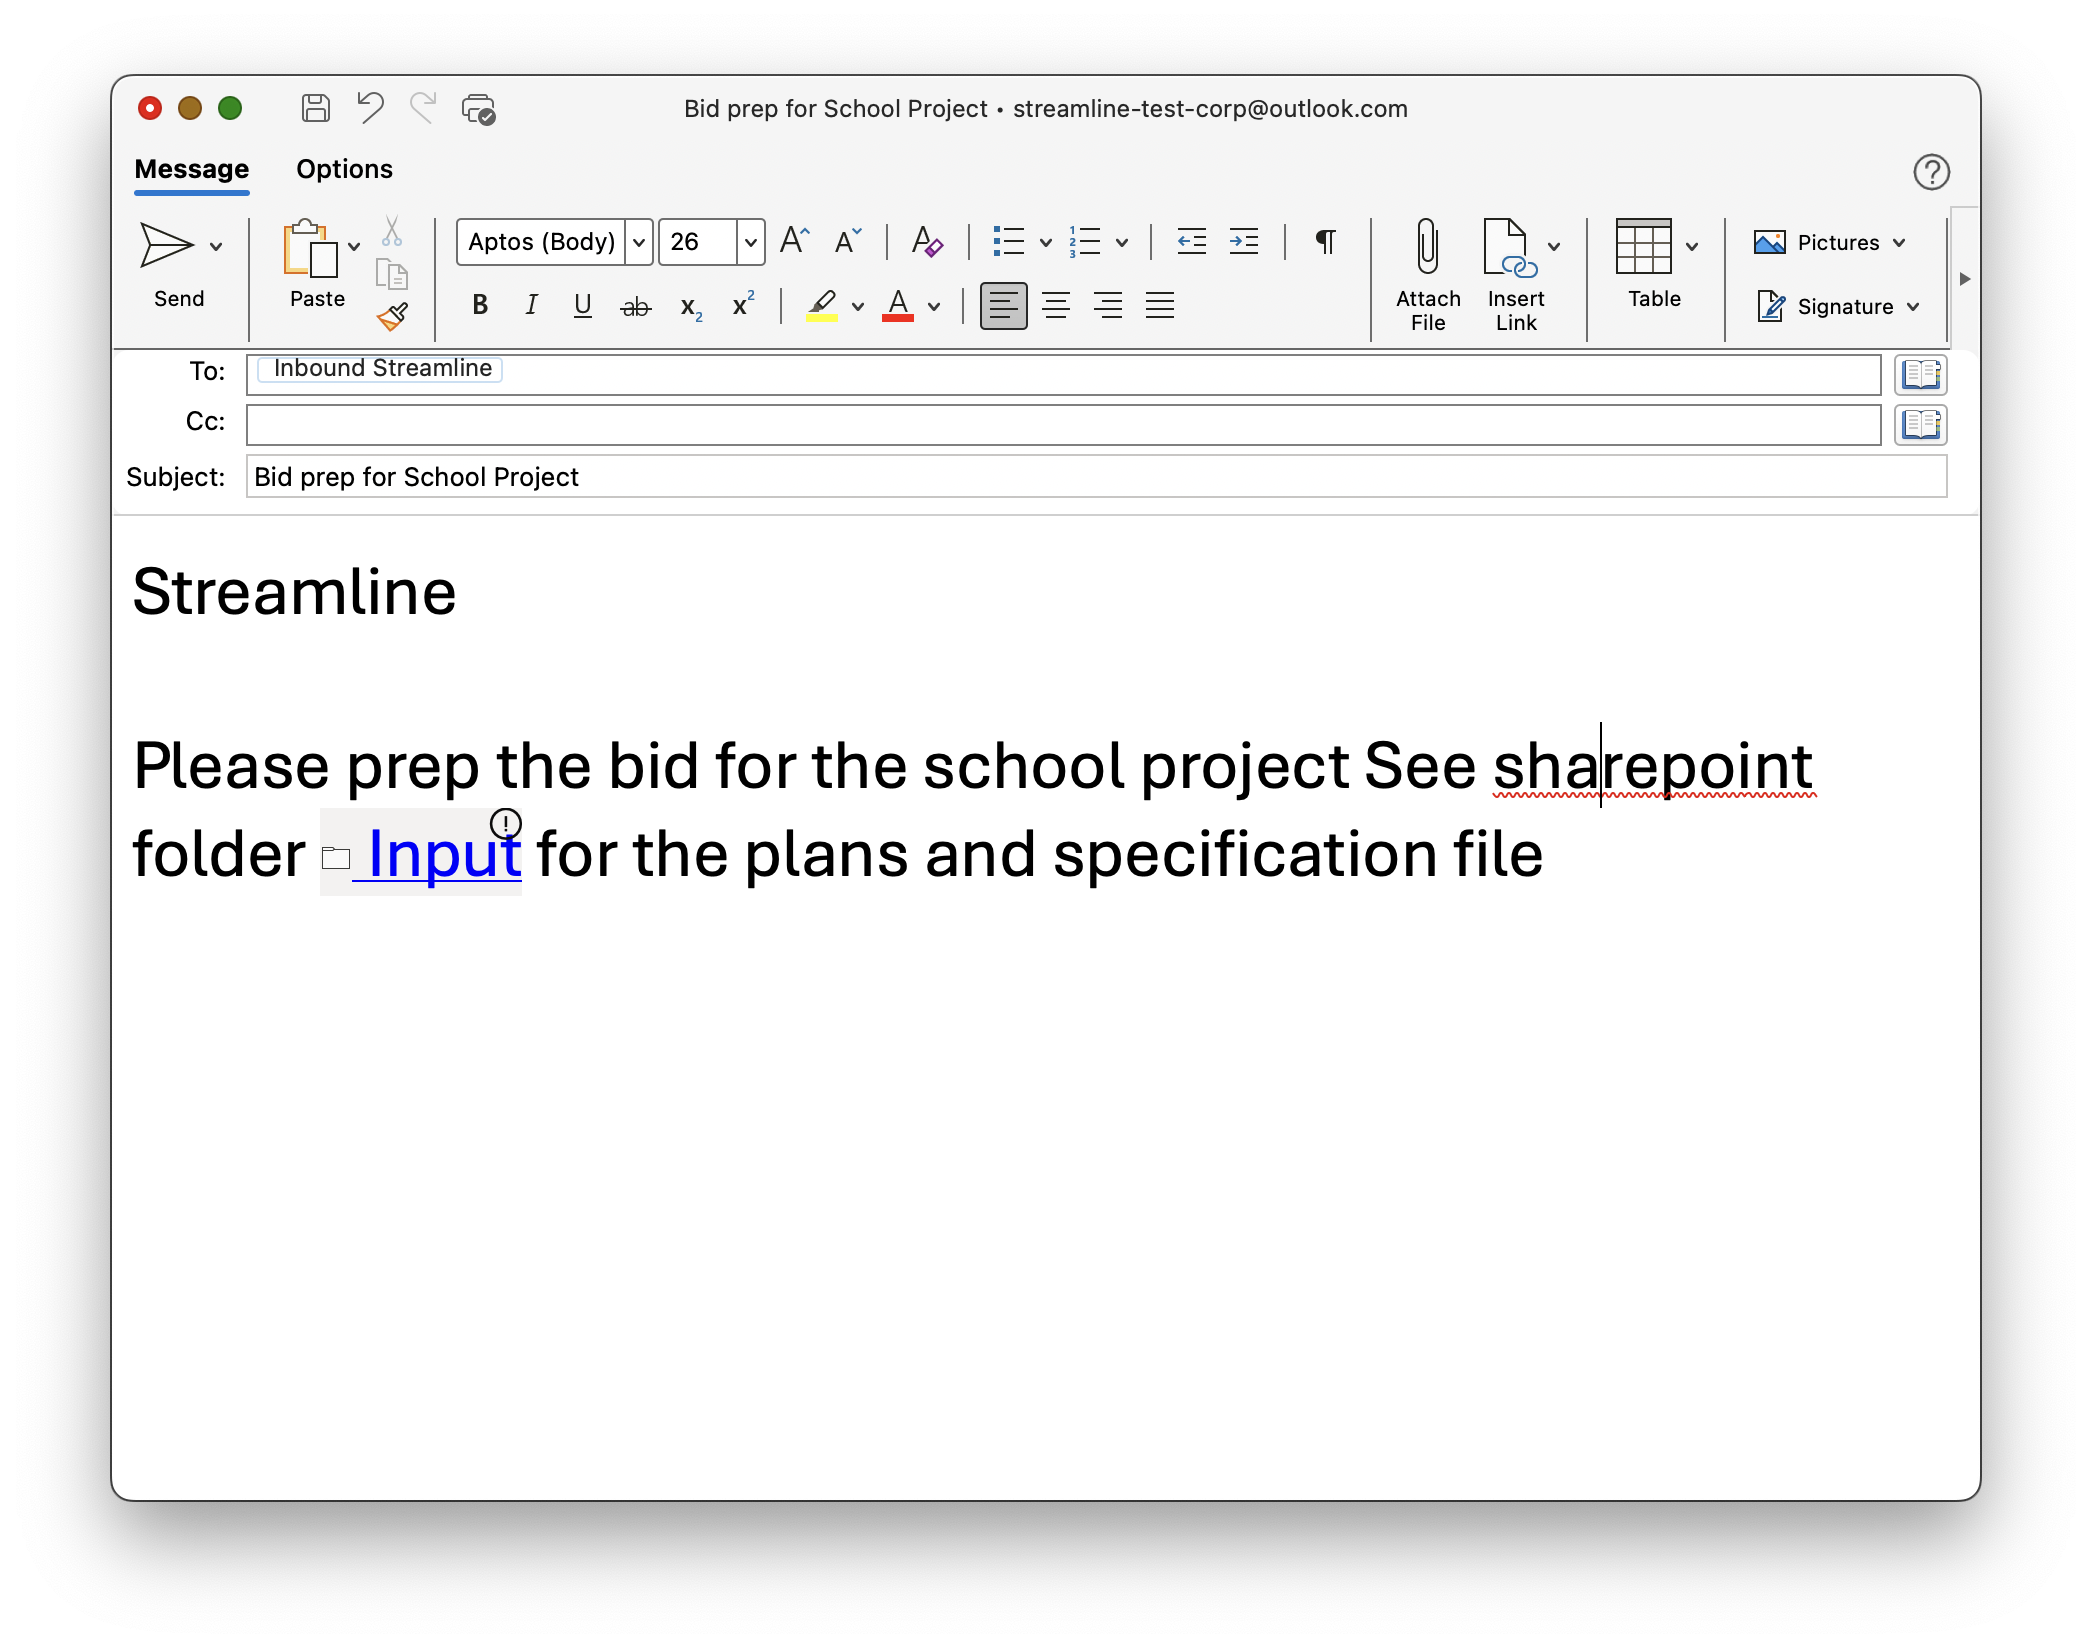Click into the Cc field
The image size is (2092, 1648).
[1063, 424]
